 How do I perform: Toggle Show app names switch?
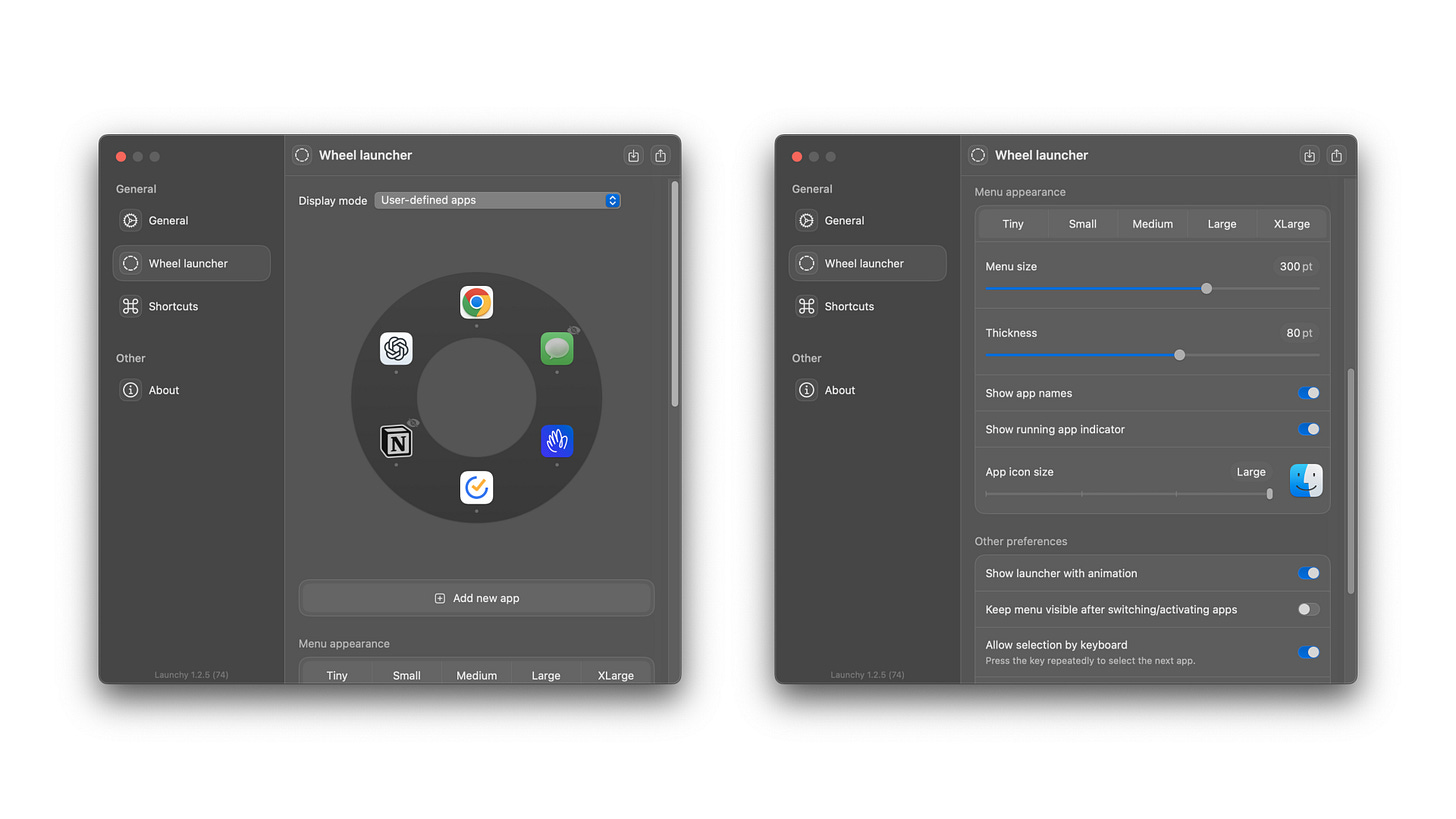click(1308, 393)
